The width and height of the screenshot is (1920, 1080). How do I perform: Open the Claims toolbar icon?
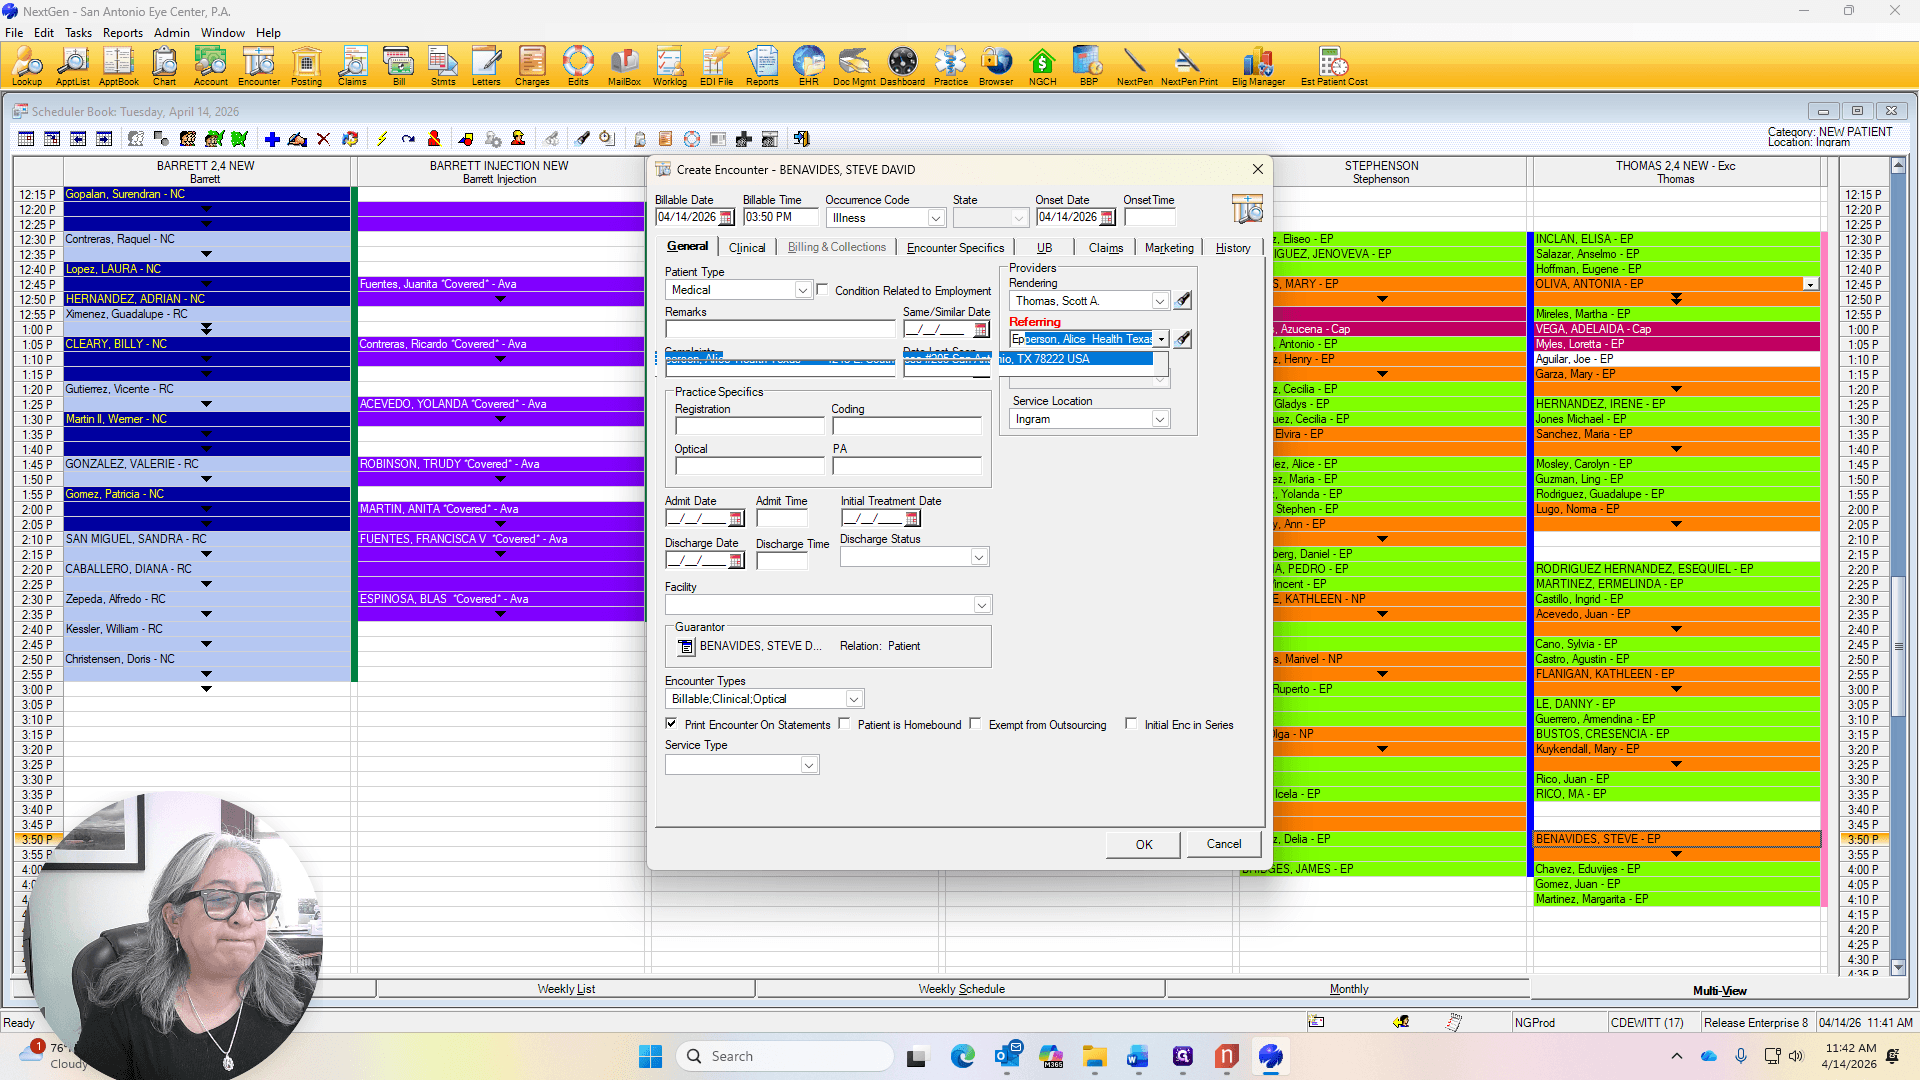(352, 66)
